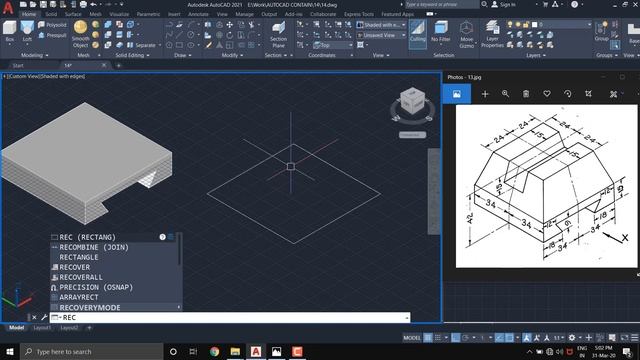
Task: Click Sign In in the title bar
Action: [504, 4]
